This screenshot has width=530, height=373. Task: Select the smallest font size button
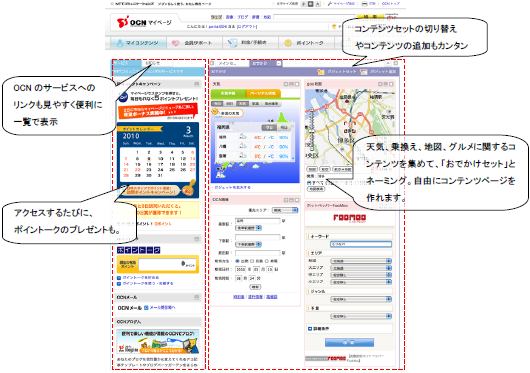click(x=304, y=4)
